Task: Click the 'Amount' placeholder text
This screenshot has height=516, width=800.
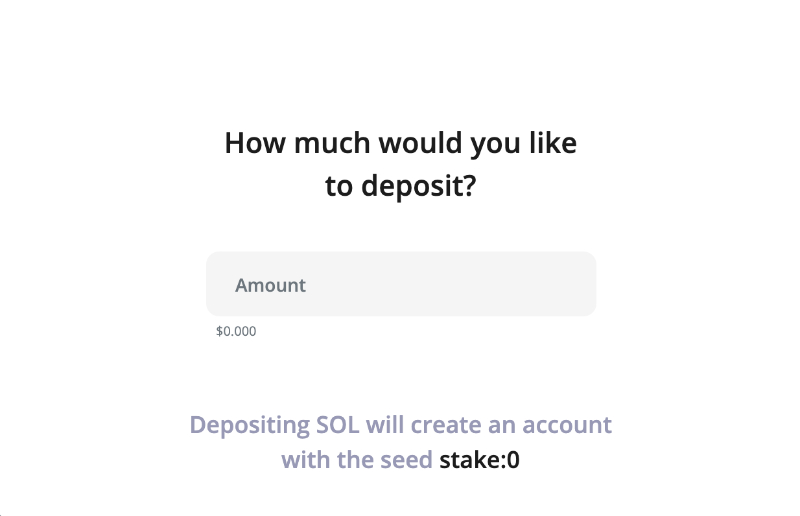Action: coord(270,285)
